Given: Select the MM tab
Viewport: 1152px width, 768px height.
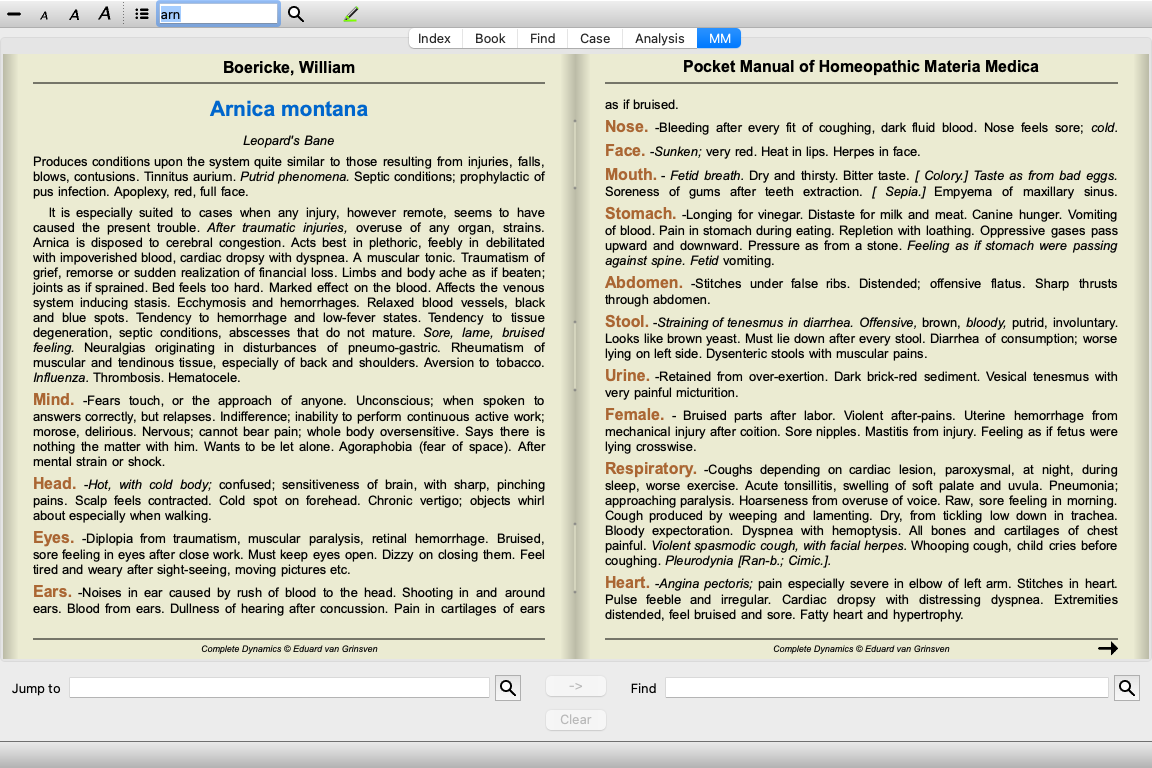Looking at the screenshot, I should [x=719, y=38].
